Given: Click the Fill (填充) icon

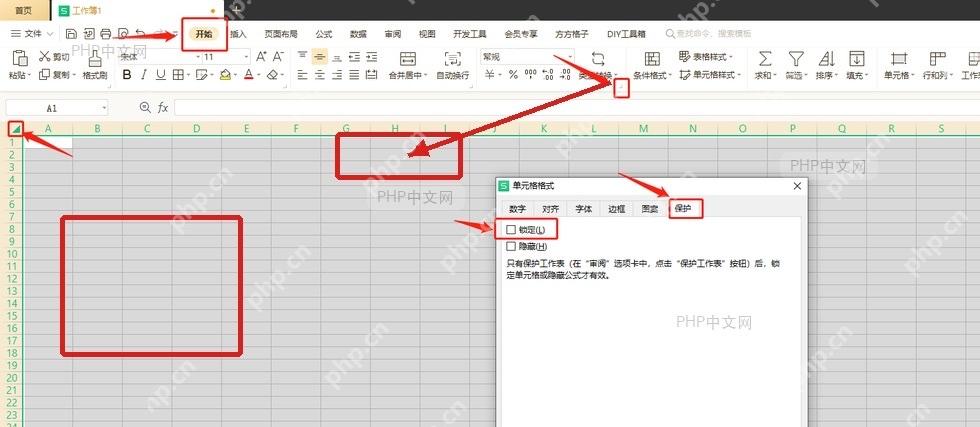Looking at the screenshot, I should (x=856, y=59).
